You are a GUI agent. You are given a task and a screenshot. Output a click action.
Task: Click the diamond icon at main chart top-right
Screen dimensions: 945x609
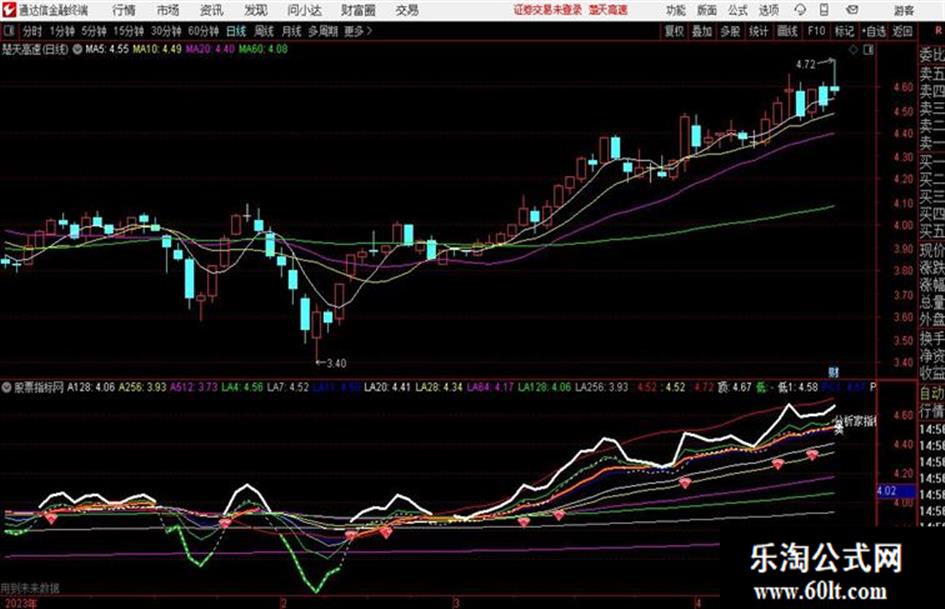click(x=853, y=50)
